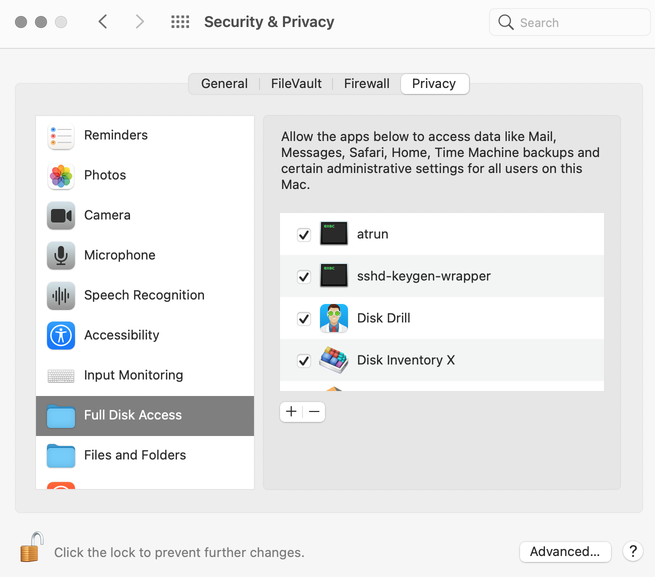Select Reminders in privacy list

[x=116, y=135]
